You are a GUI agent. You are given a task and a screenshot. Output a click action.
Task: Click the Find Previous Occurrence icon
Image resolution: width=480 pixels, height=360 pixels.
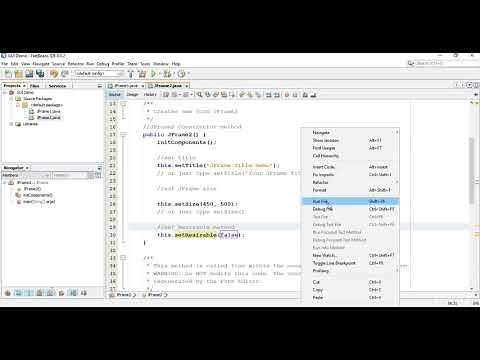208,95
